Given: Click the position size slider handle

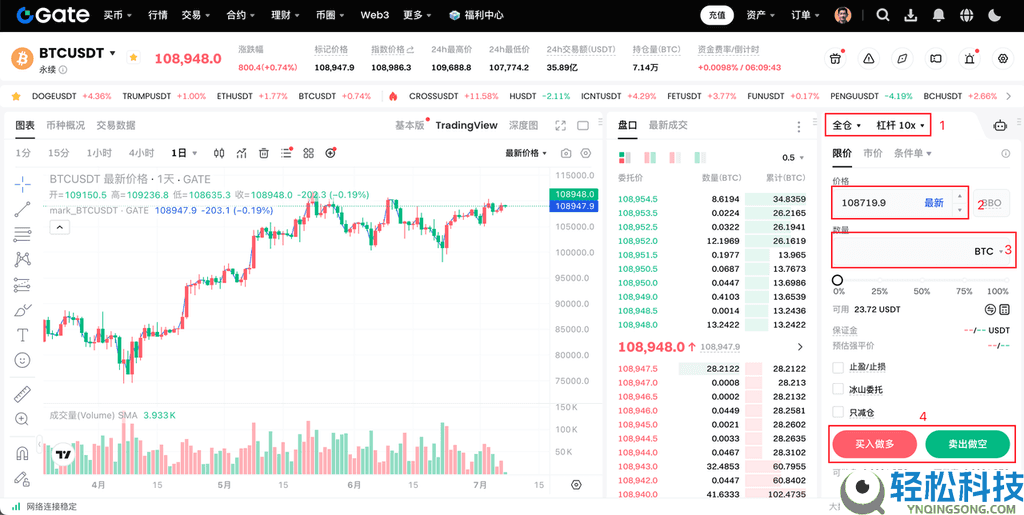Looking at the screenshot, I should coord(837,280).
